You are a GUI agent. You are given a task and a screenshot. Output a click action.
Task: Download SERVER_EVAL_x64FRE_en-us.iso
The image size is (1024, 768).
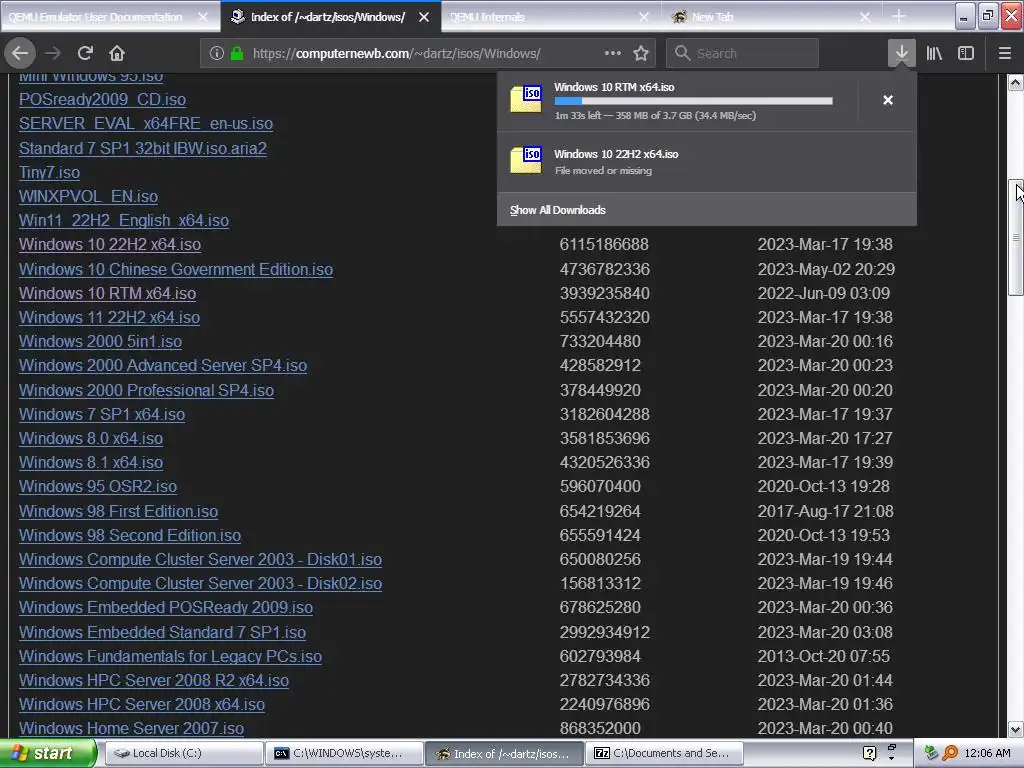click(x=146, y=123)
